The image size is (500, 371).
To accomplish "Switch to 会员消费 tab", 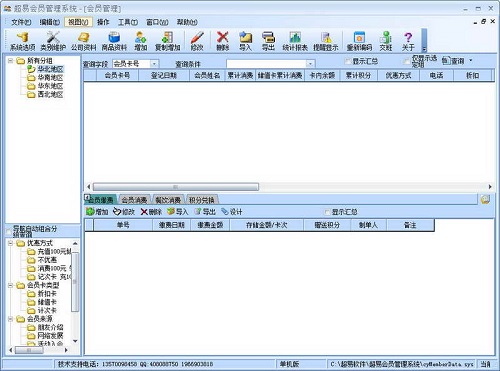I will pos(134,200).
